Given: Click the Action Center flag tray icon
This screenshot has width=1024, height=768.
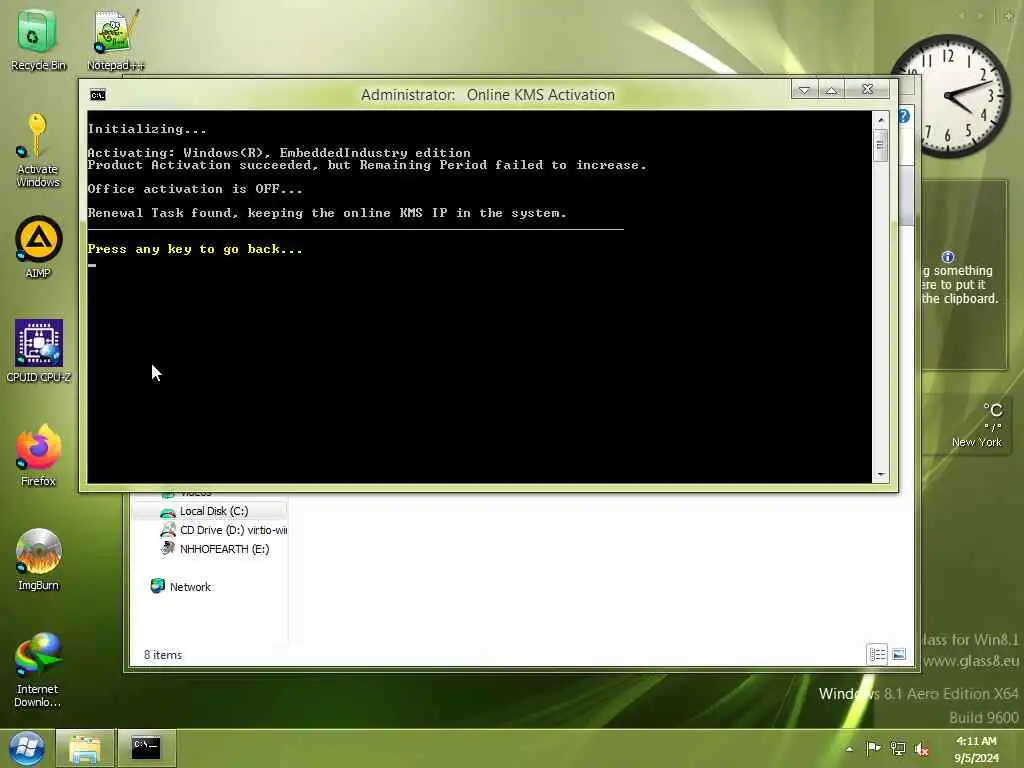Looking at the screenshot, I should (x=873, y=748).
